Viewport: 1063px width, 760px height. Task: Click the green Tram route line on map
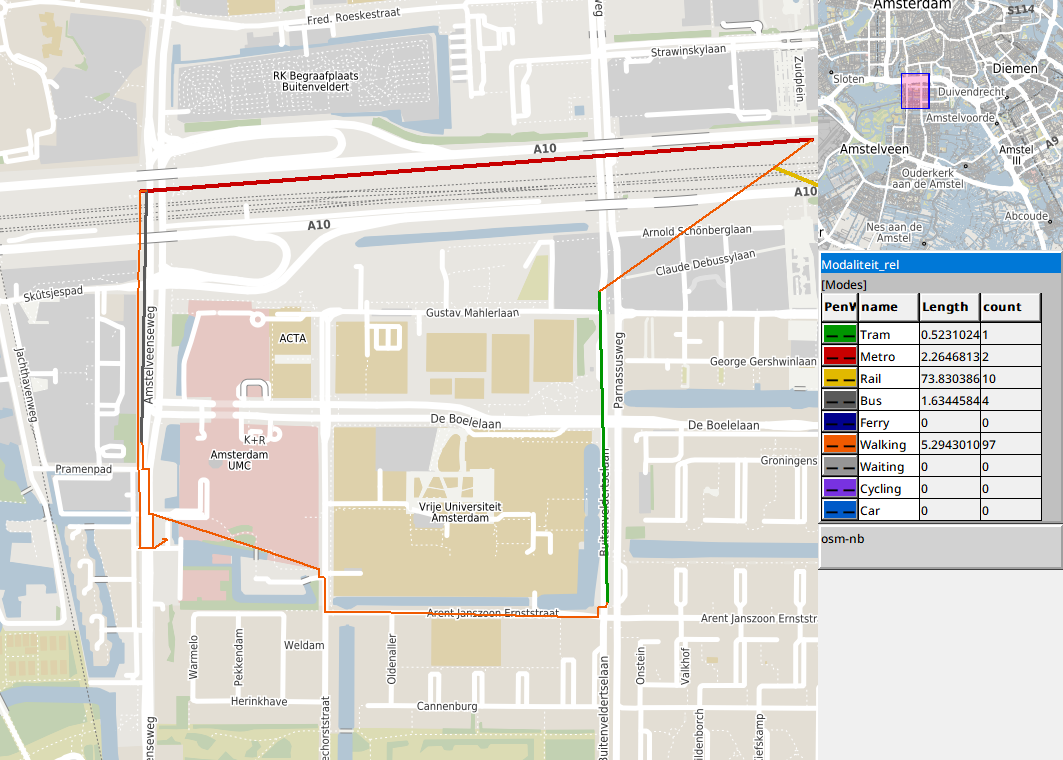tap(603, 447)
